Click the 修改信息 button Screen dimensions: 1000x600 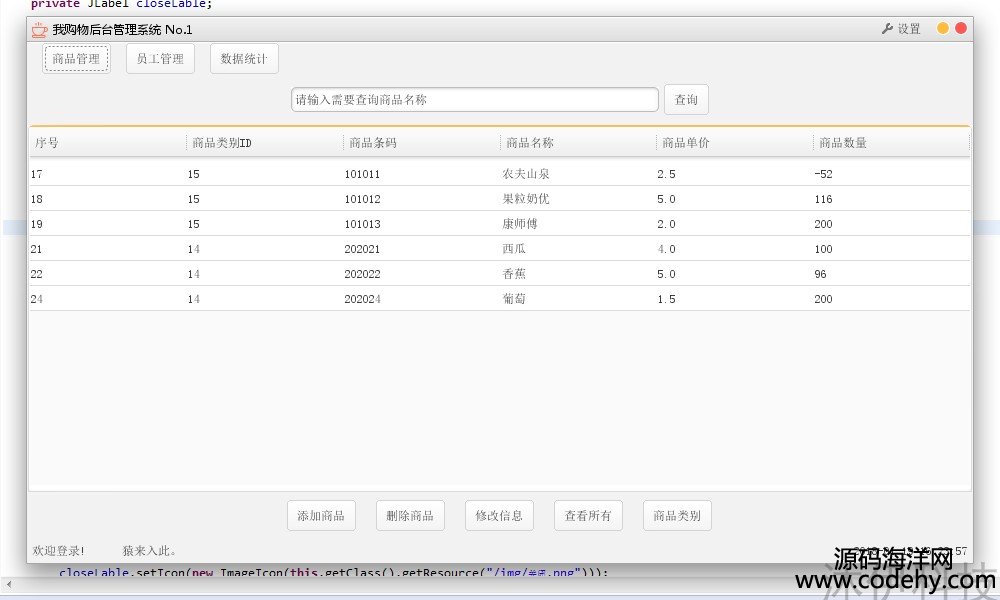pos(499,515)
